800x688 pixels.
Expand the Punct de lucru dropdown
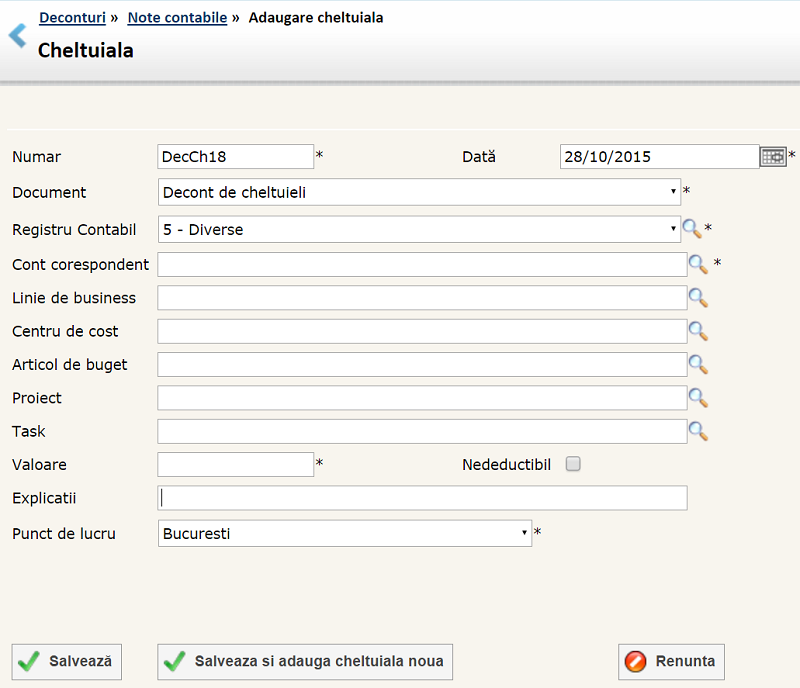tap(344, 533)
